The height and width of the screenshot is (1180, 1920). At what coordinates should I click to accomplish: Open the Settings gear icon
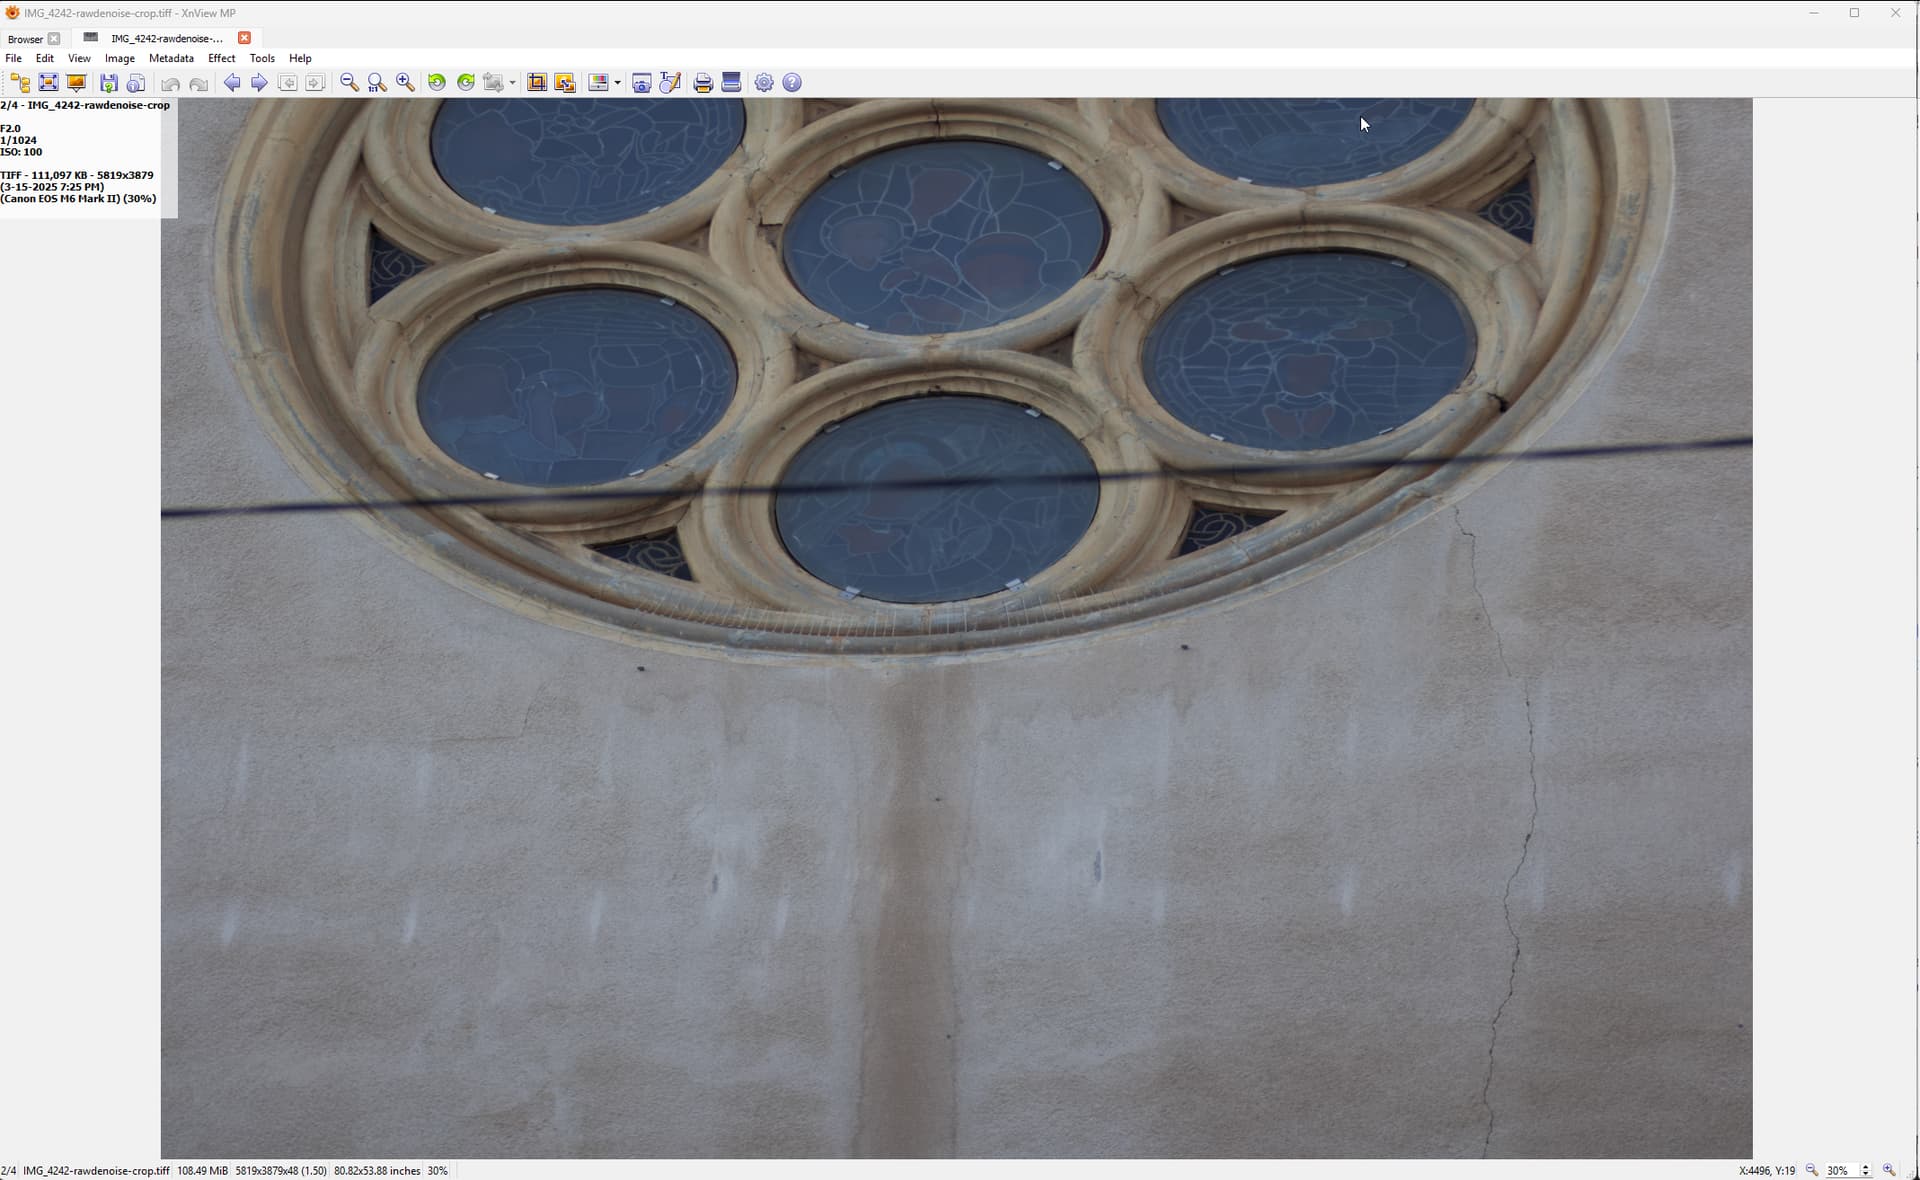coord(764,83)
